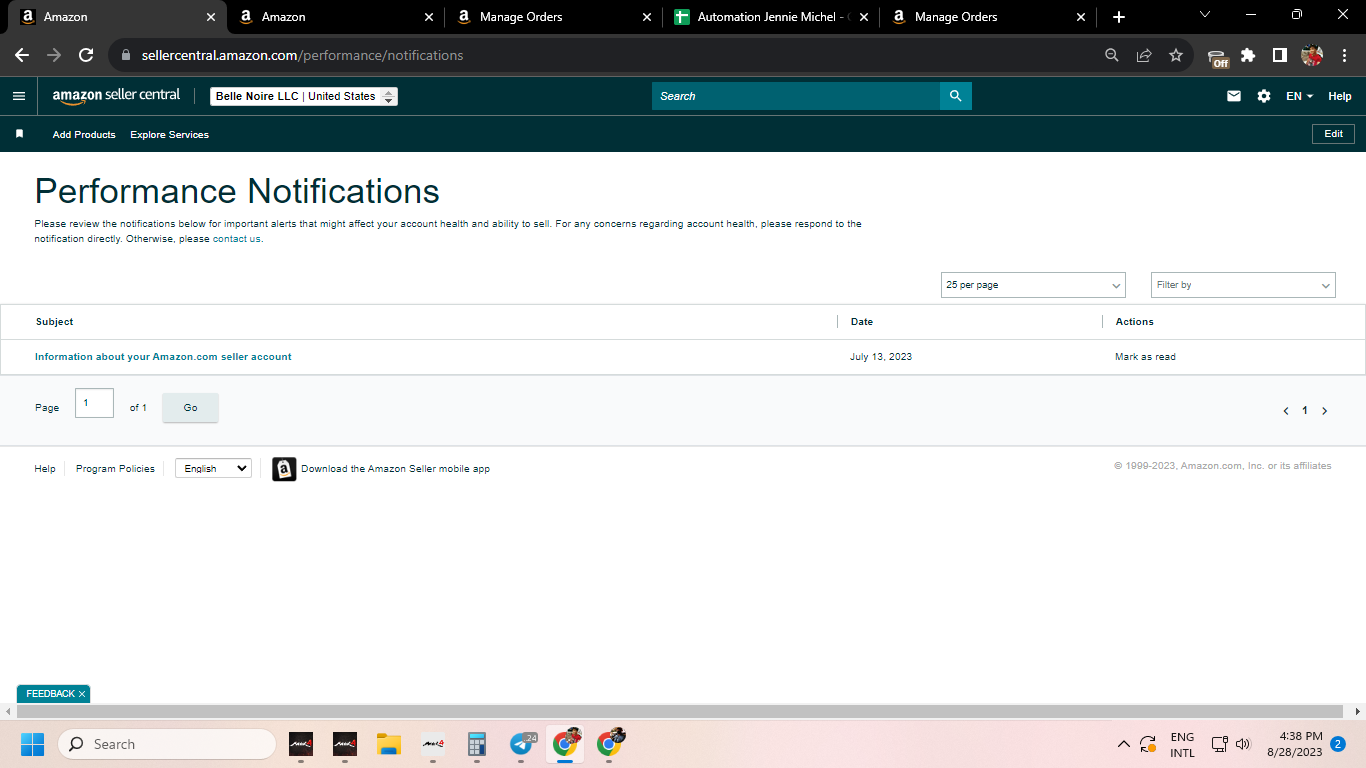This screenshot has height=768, width=1366.
Task: Open the notification center badge showing 2
Action: (1338, 744)
